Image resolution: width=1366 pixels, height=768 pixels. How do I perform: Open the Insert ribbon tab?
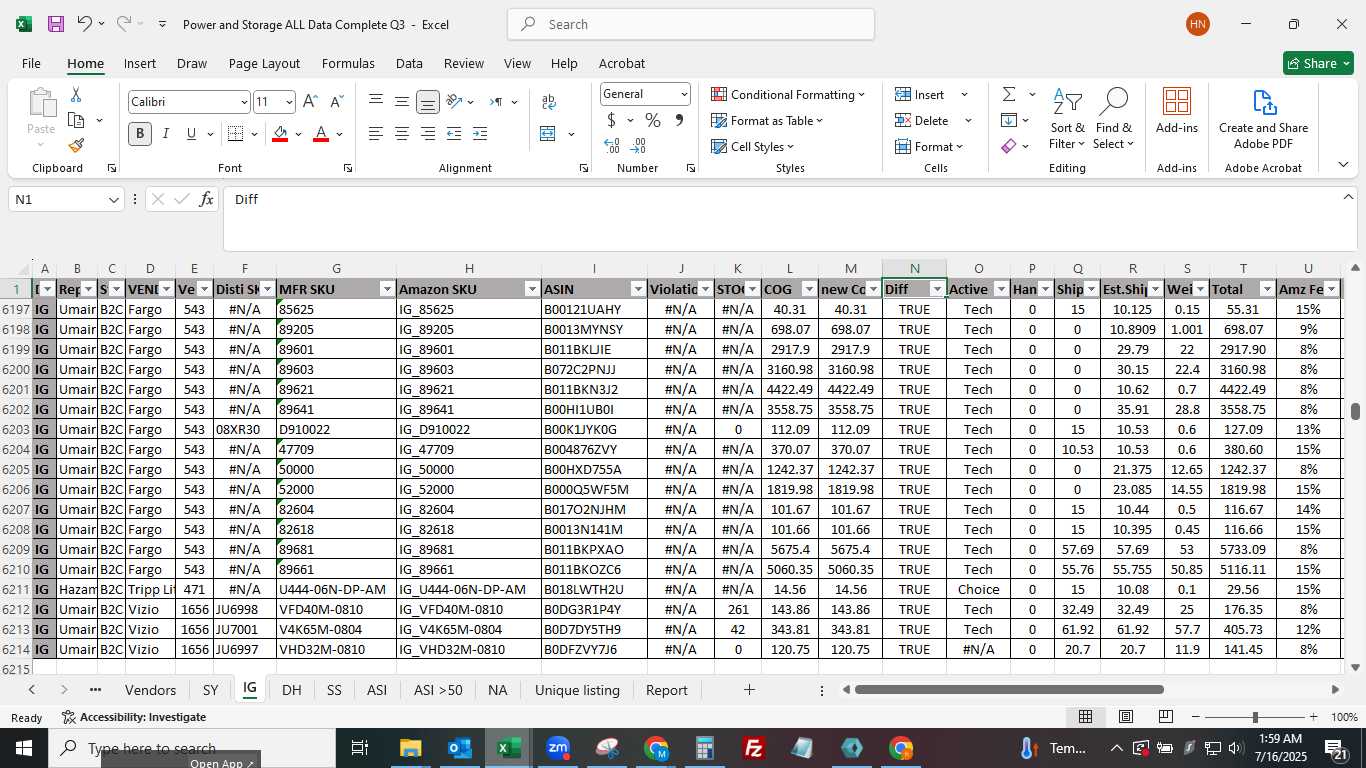click(140, 63)
